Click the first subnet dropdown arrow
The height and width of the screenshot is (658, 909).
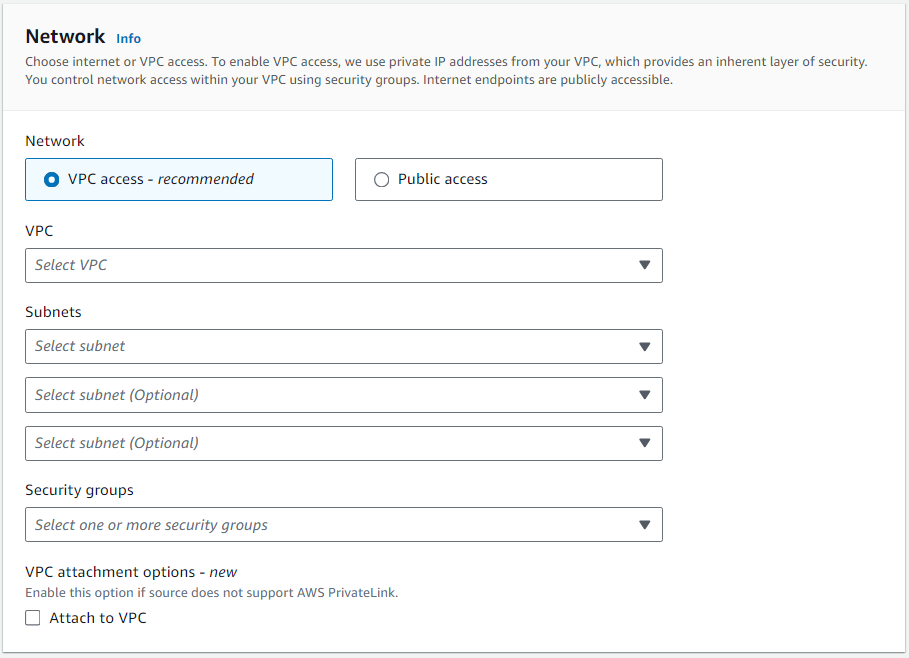click(x=644, y=346)
